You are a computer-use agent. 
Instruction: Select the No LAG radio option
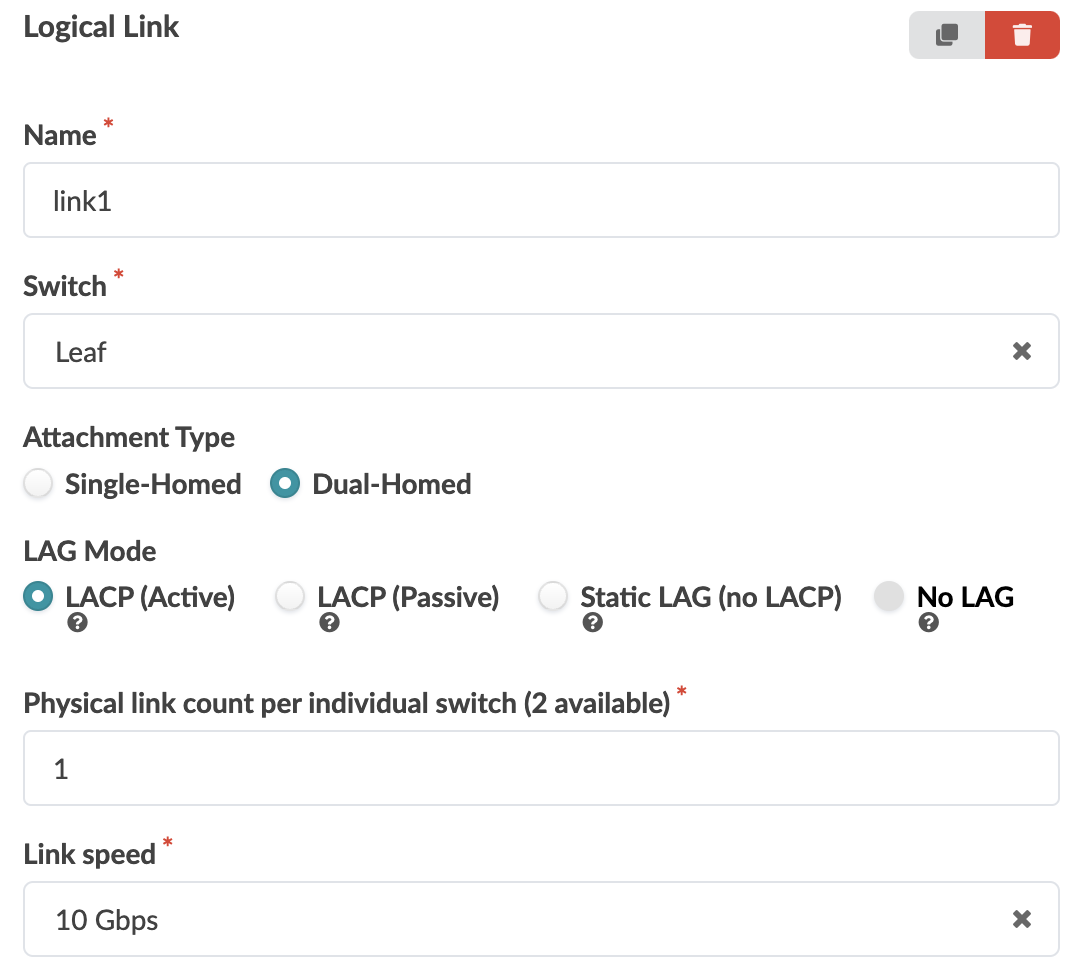888,597
